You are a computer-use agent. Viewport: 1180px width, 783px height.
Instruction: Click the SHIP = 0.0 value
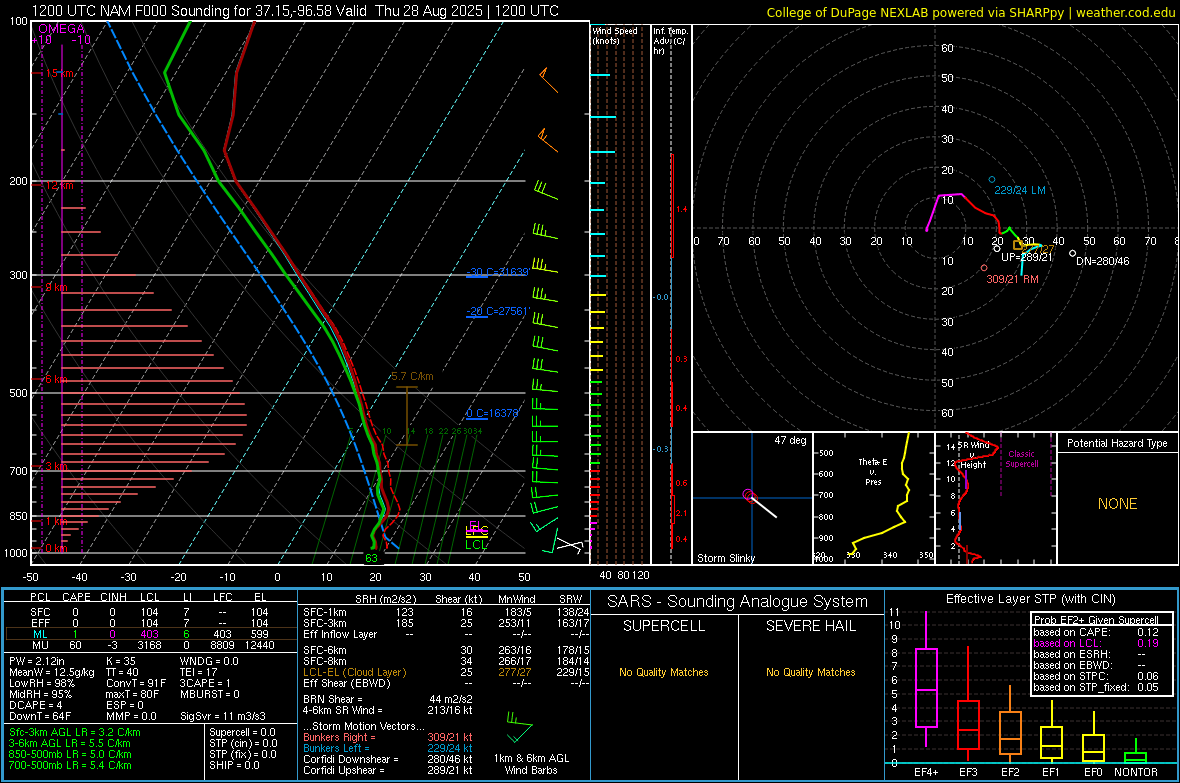click(234, 765)
